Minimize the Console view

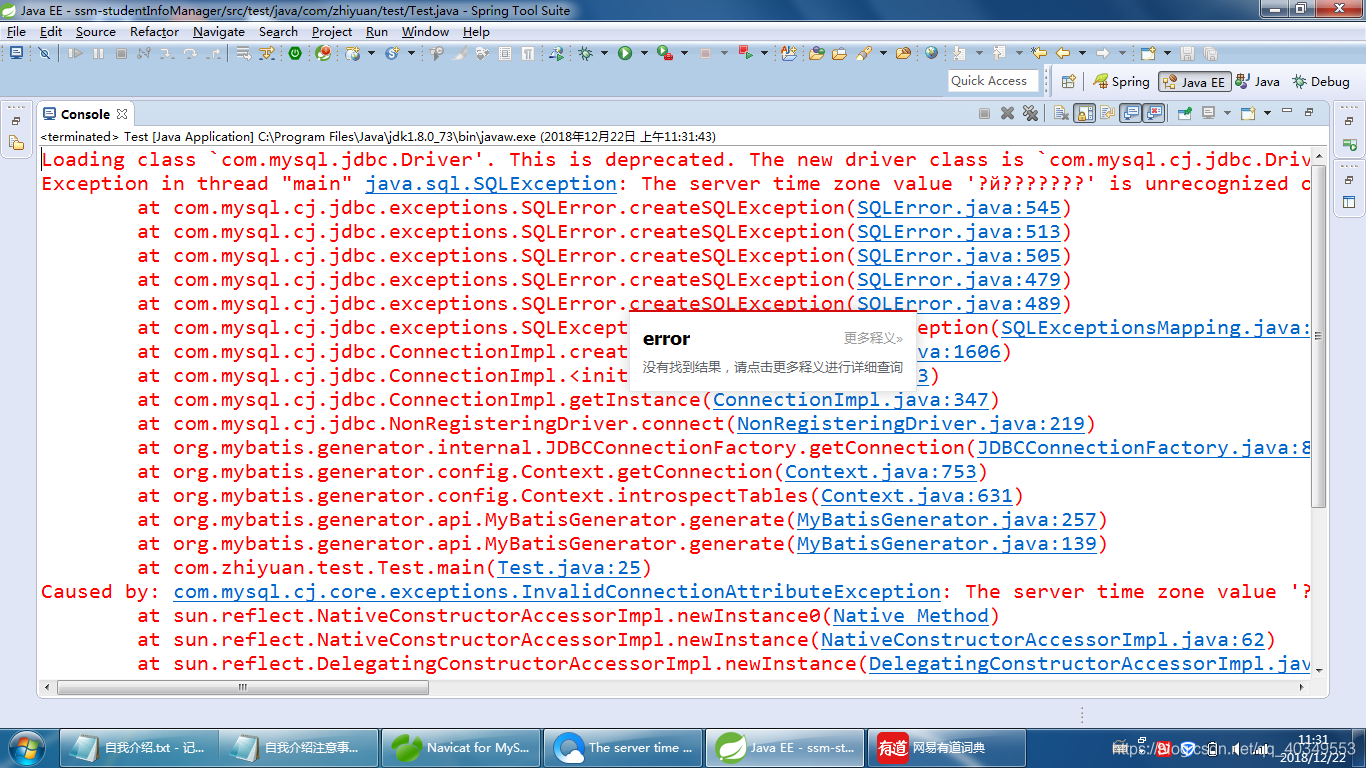1287,111
